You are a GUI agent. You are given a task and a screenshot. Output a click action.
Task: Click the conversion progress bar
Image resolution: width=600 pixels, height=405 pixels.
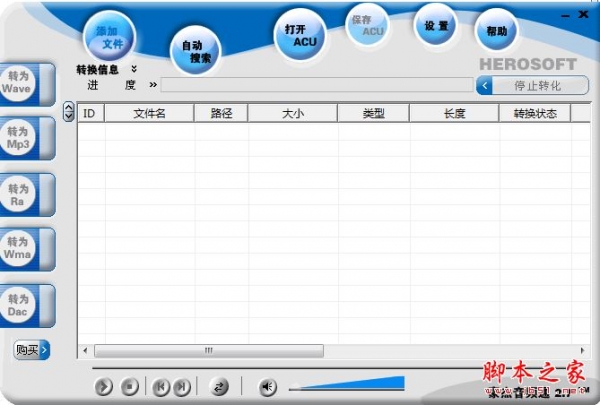317,85
